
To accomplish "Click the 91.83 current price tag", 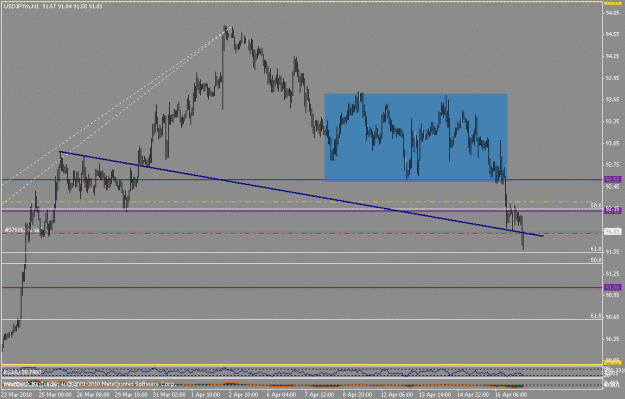I will pyautogui.click(x=613, y=232).
